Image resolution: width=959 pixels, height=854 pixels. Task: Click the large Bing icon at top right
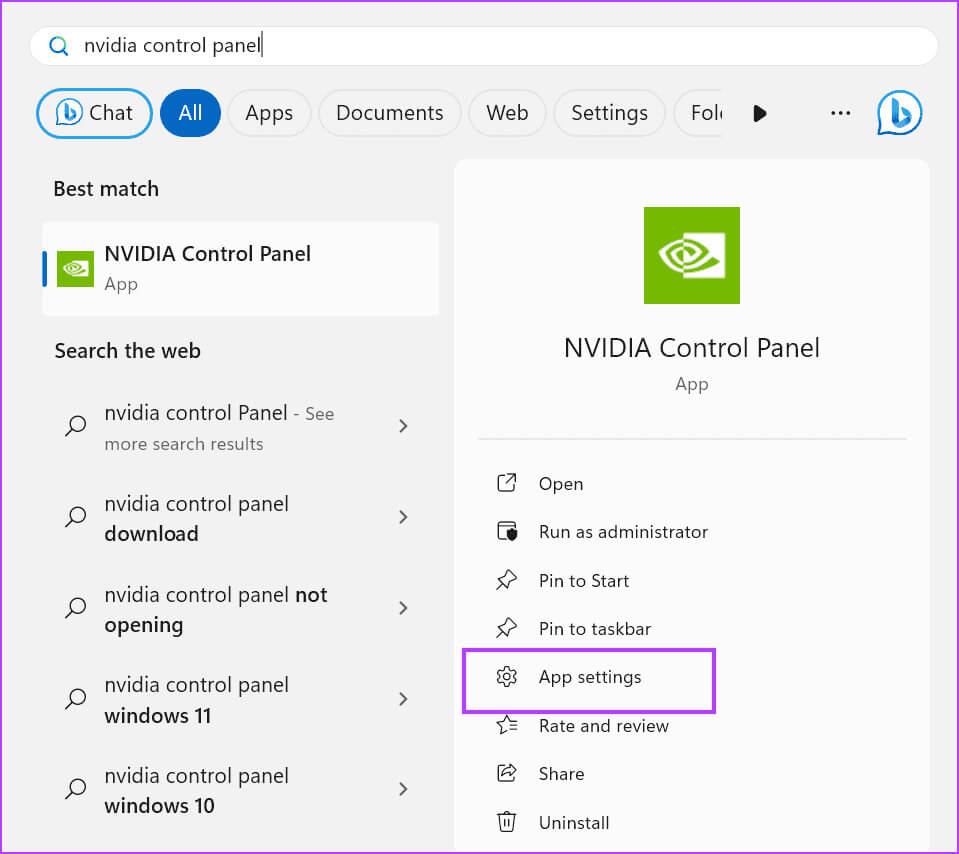(899, 113)
